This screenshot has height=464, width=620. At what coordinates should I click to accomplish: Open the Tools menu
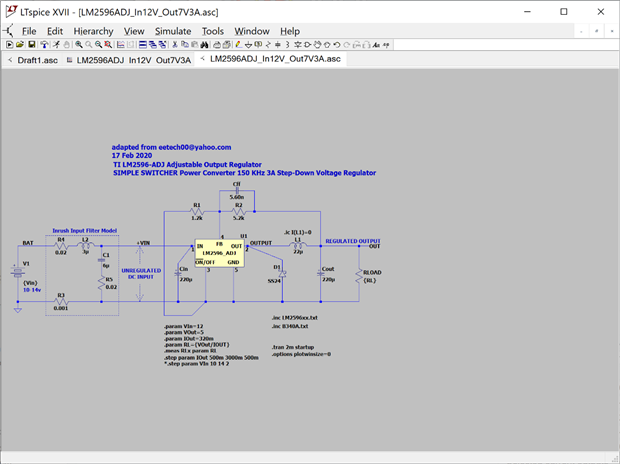point(213,31)
